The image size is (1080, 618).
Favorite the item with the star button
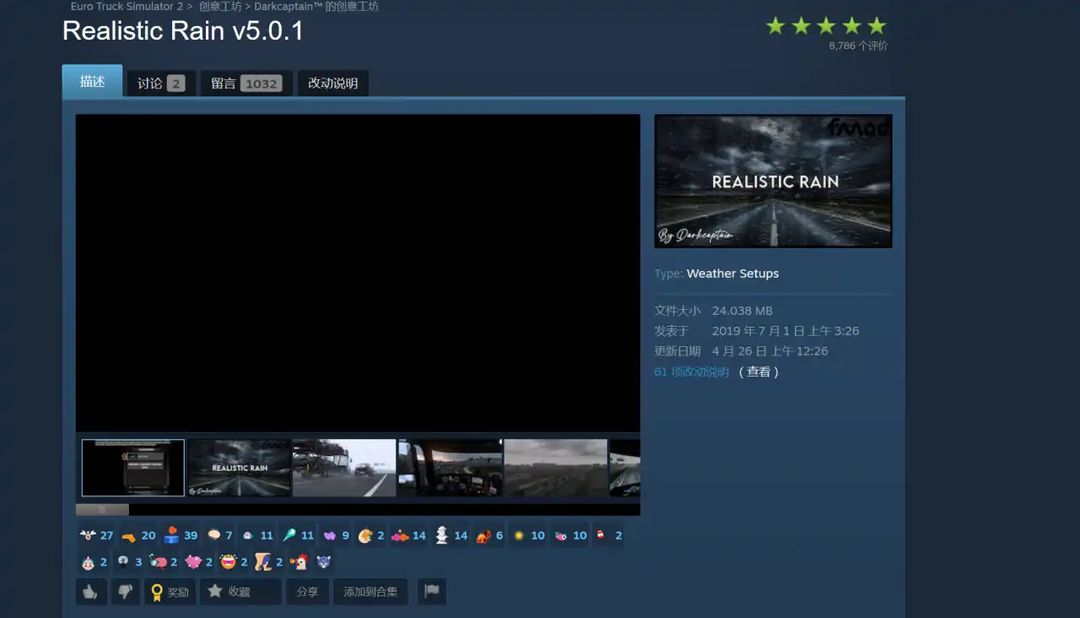pyautogui.click(x=240, y=592)
